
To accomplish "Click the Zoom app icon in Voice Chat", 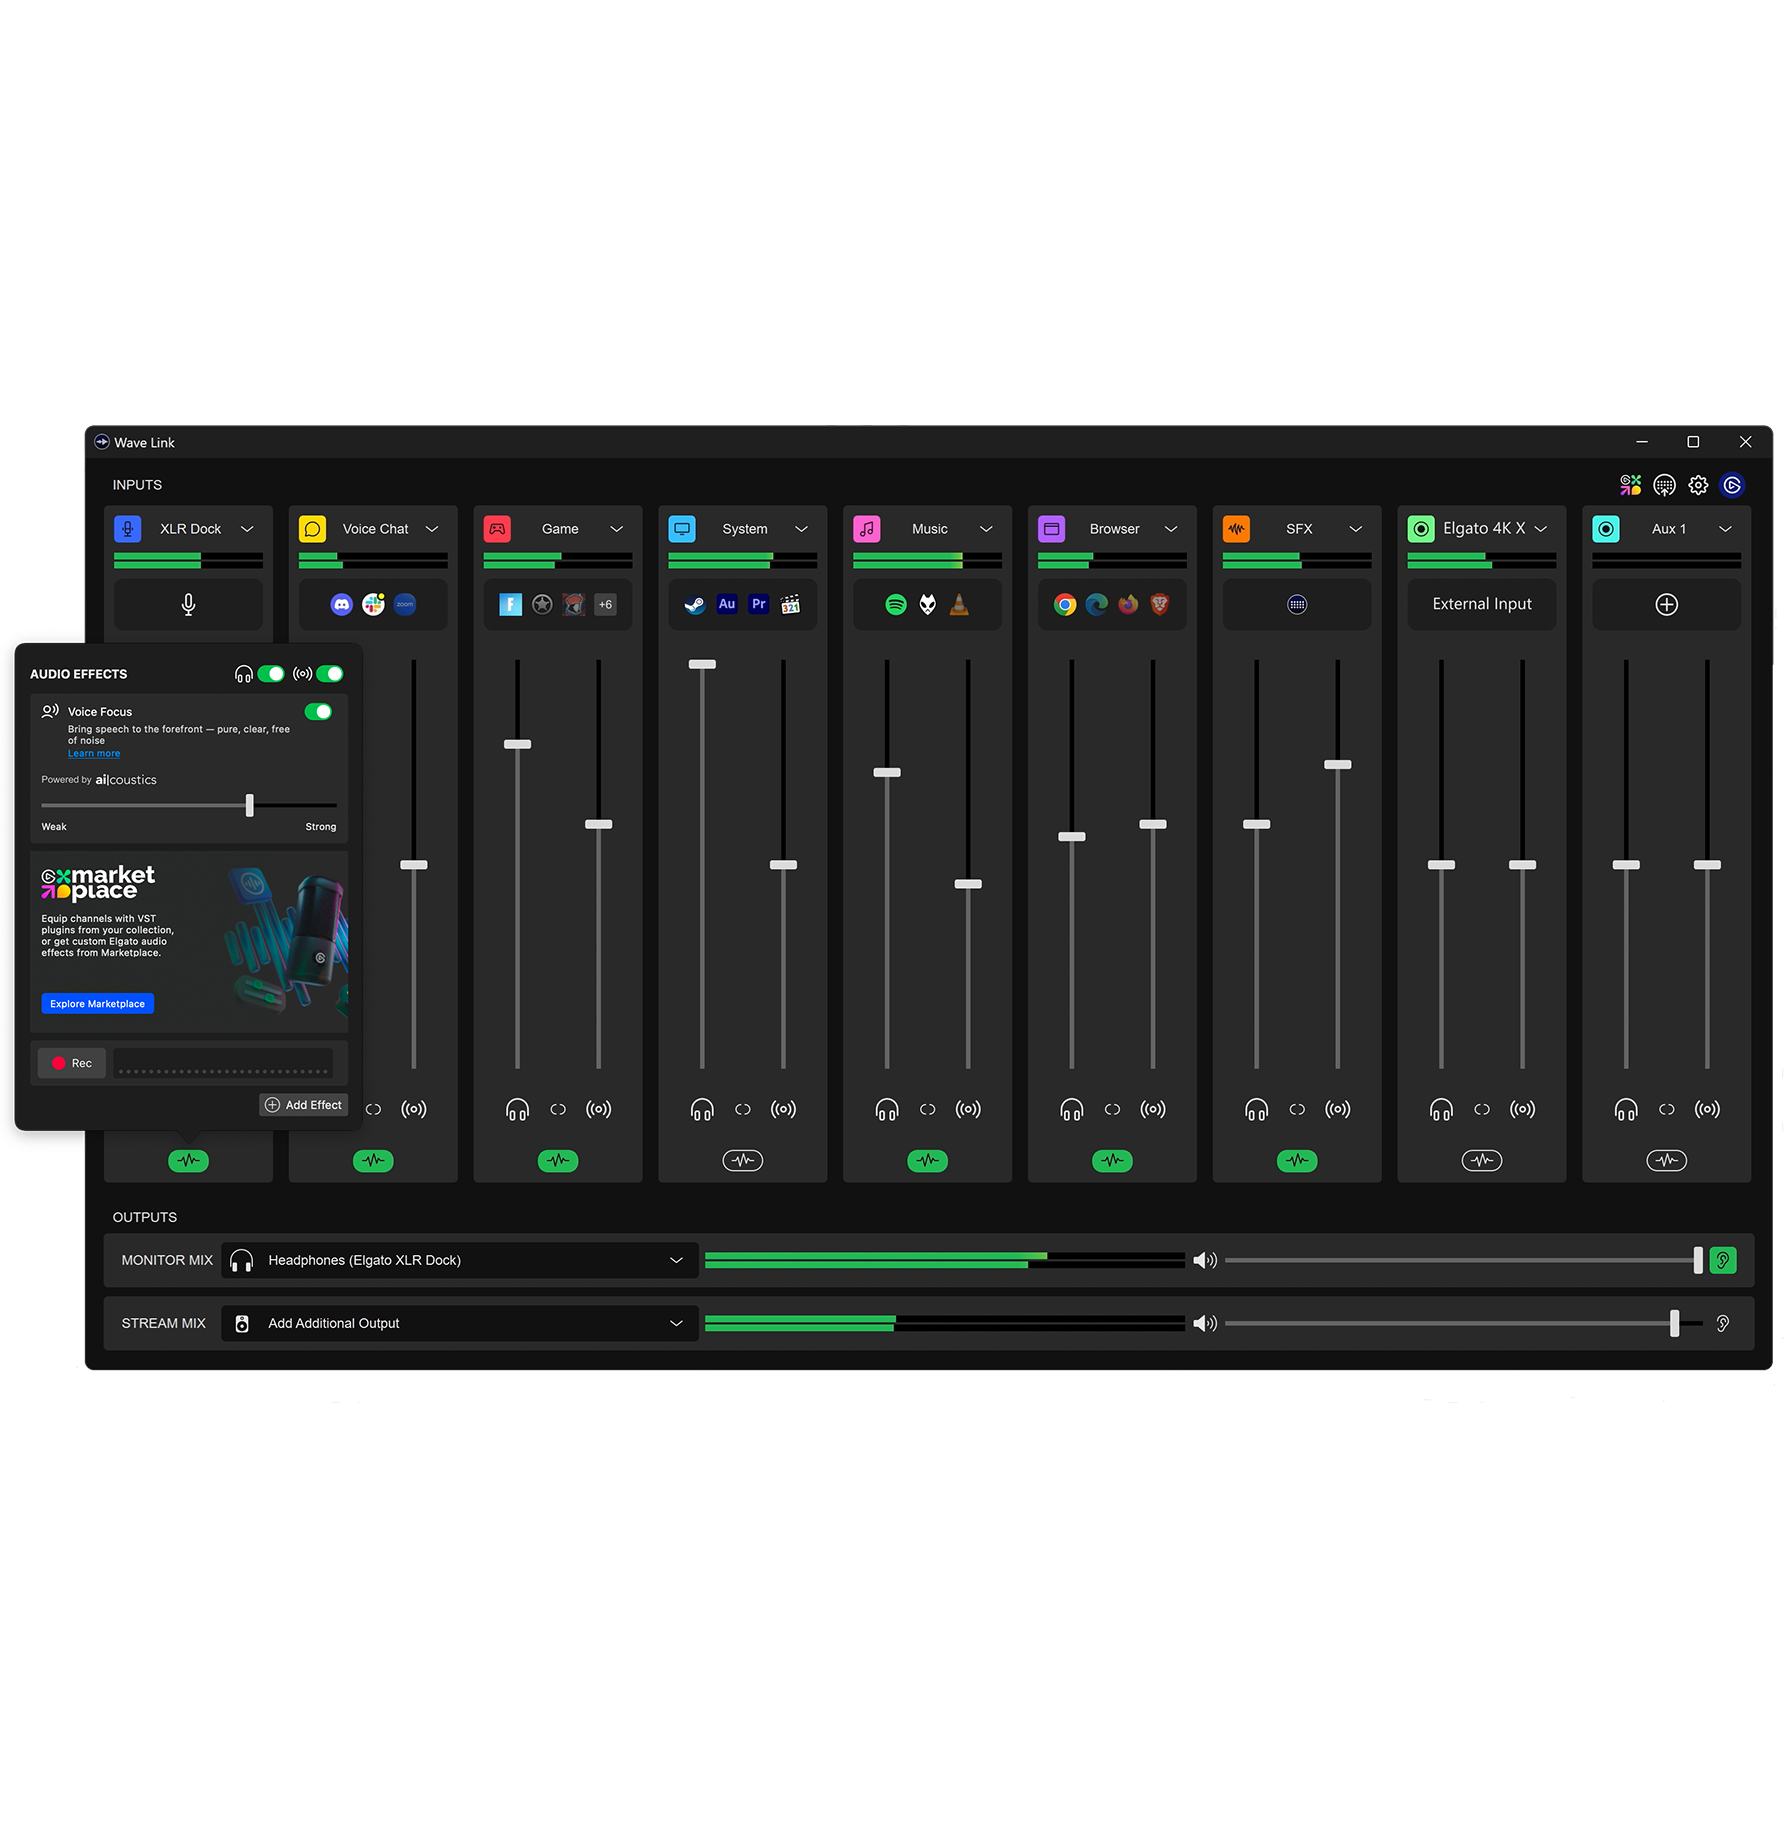I will click(405, 604).
